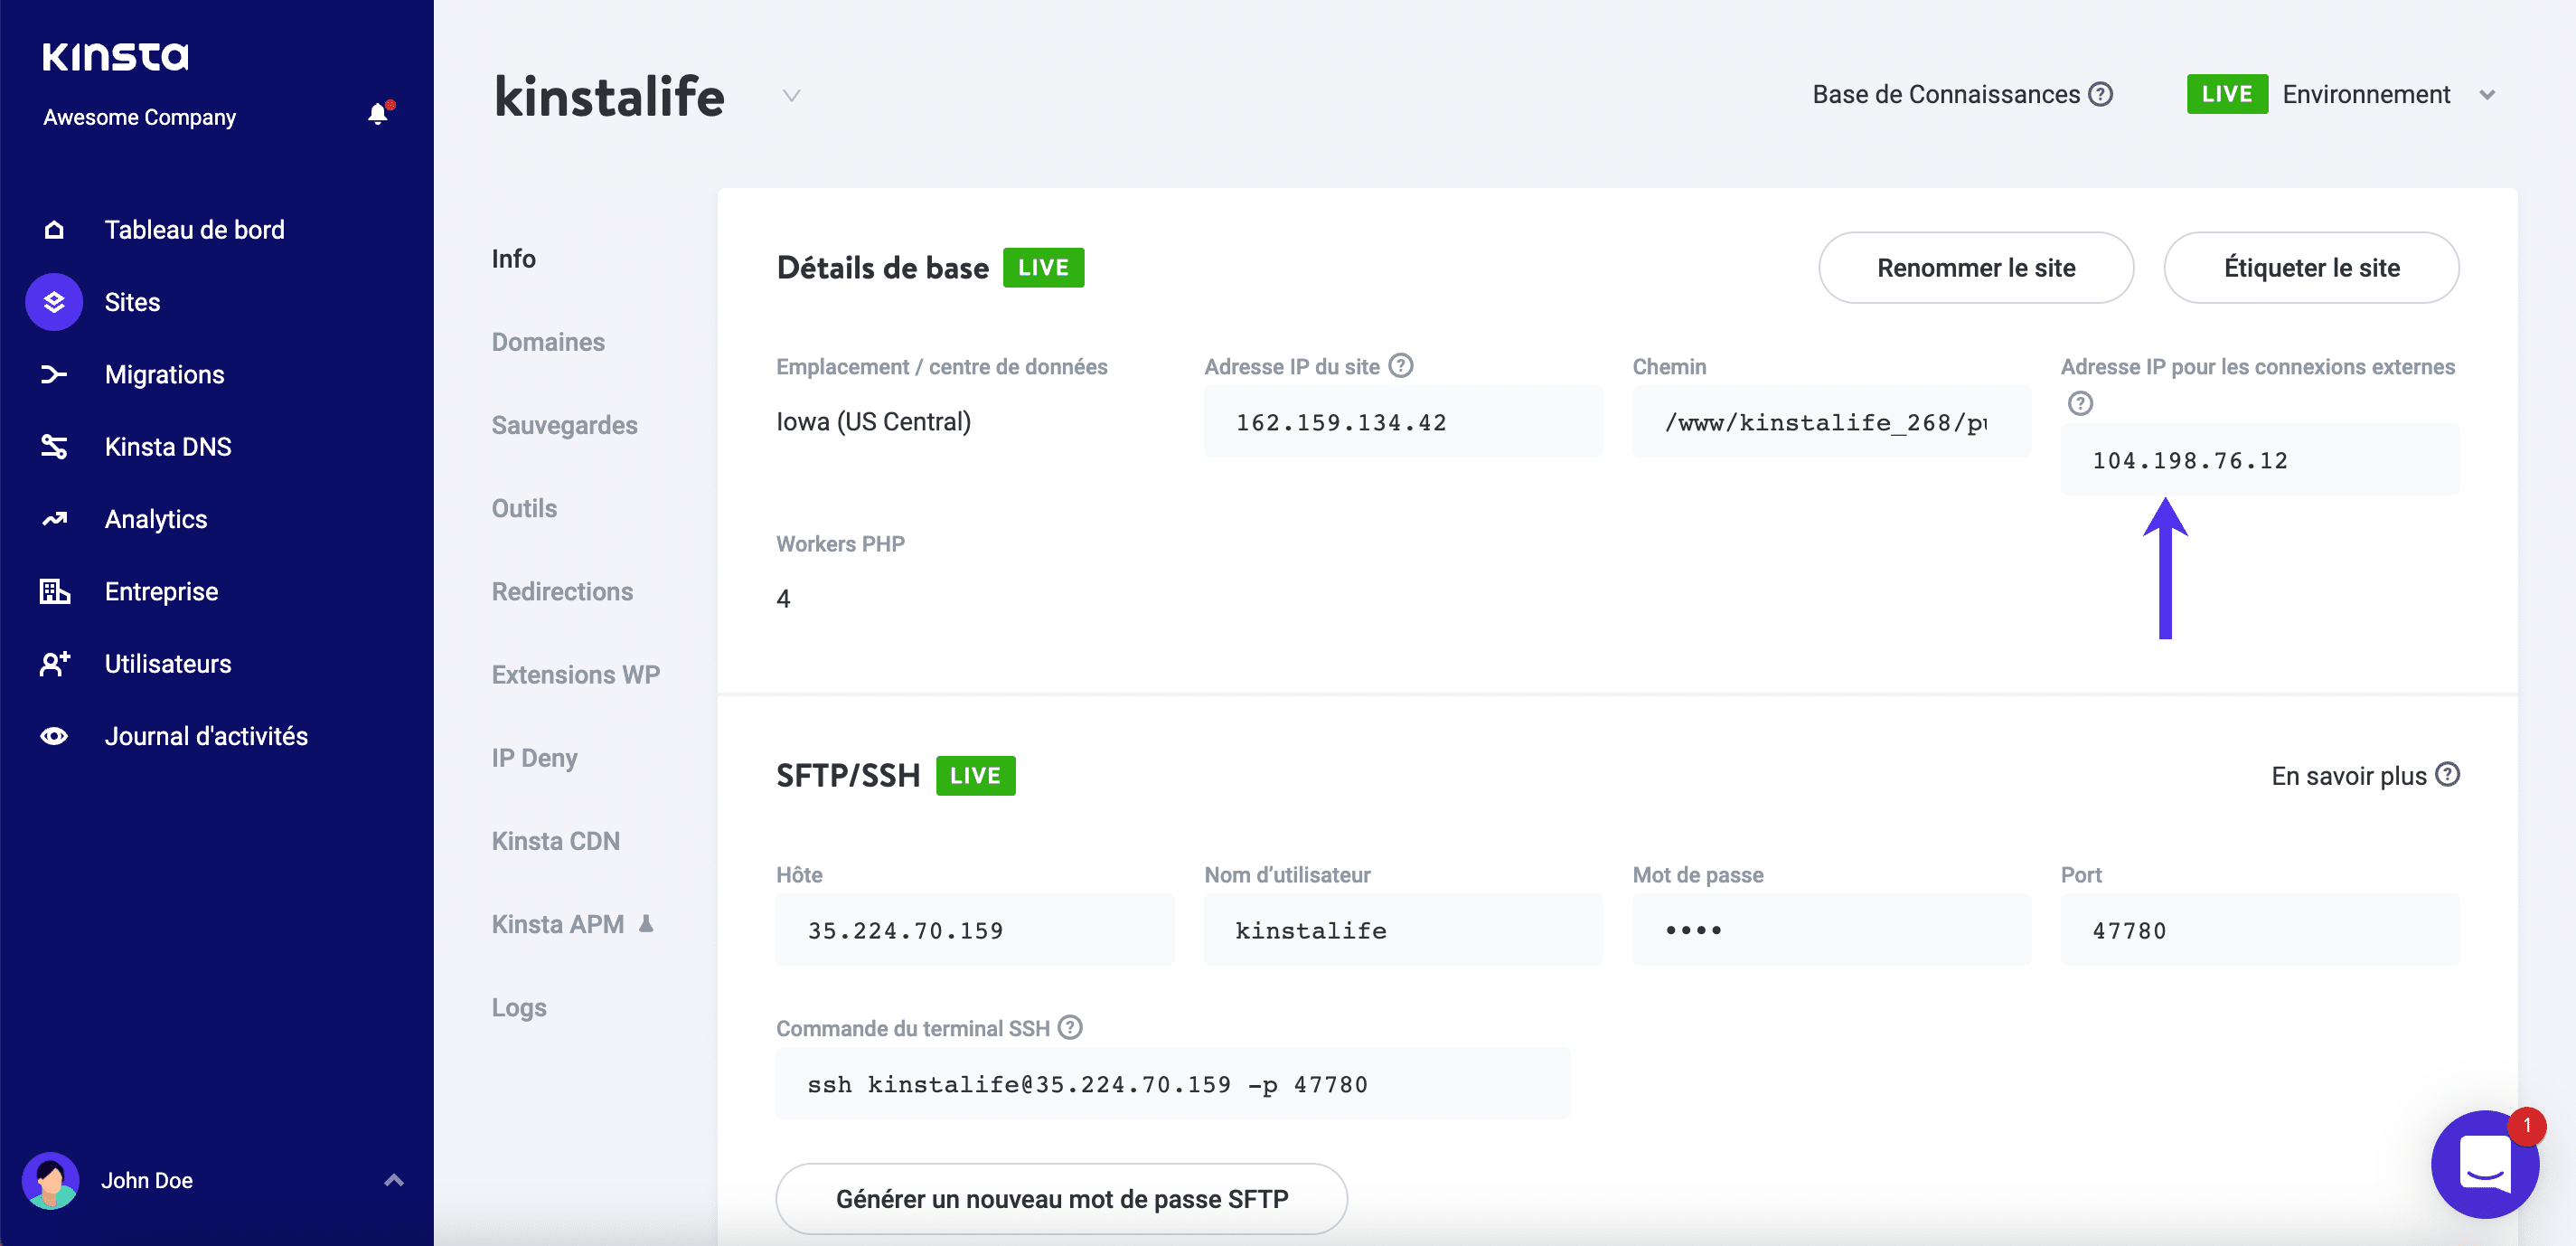
Task: Select the Info tab
Action: click(x=514, y=259)
